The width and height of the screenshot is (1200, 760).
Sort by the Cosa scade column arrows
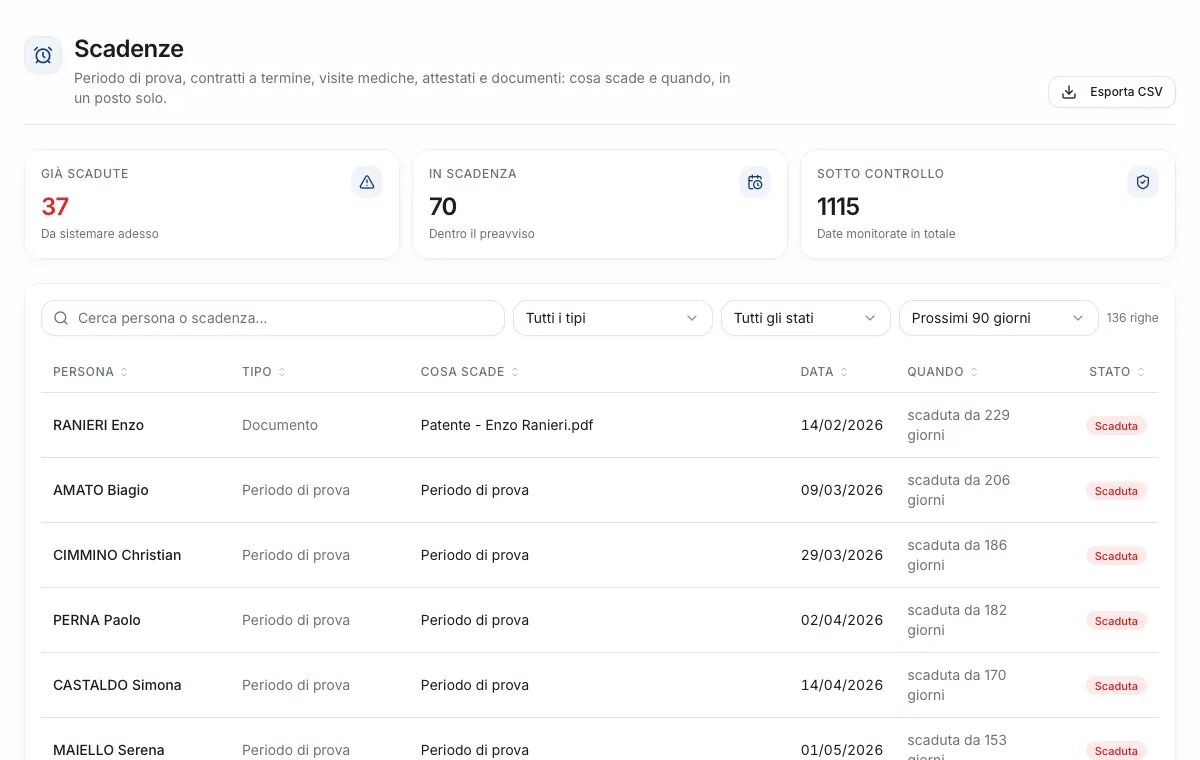coord(515,372)
